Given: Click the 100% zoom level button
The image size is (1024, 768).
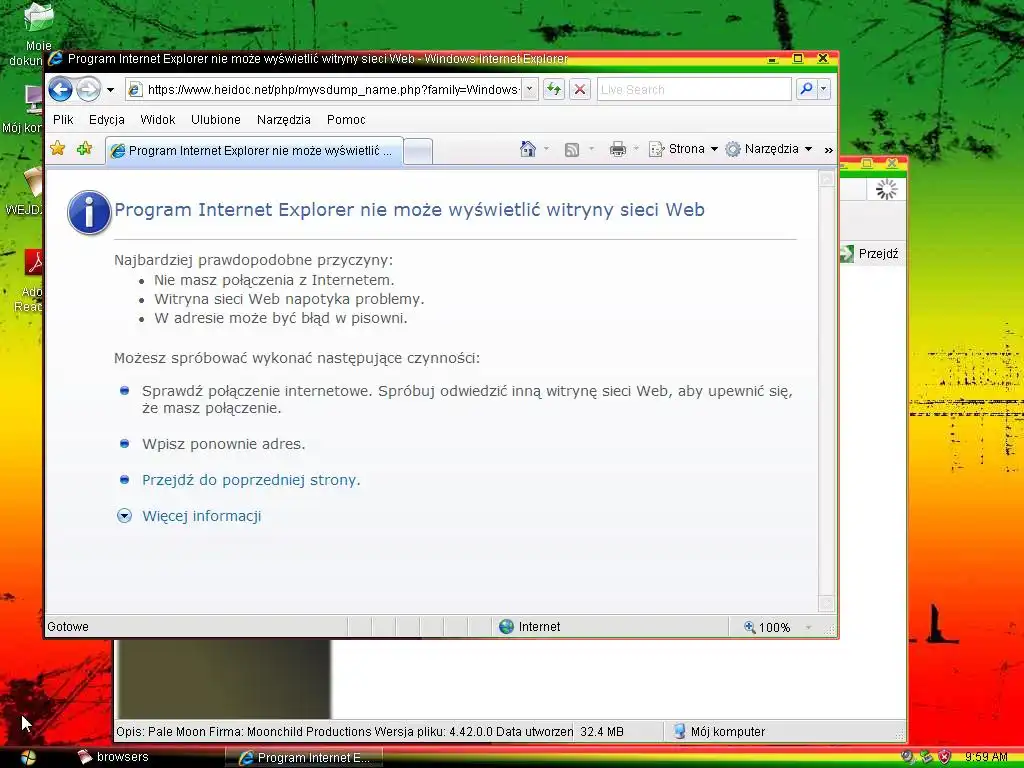Looking at the screenshot, I should (768, 627).
